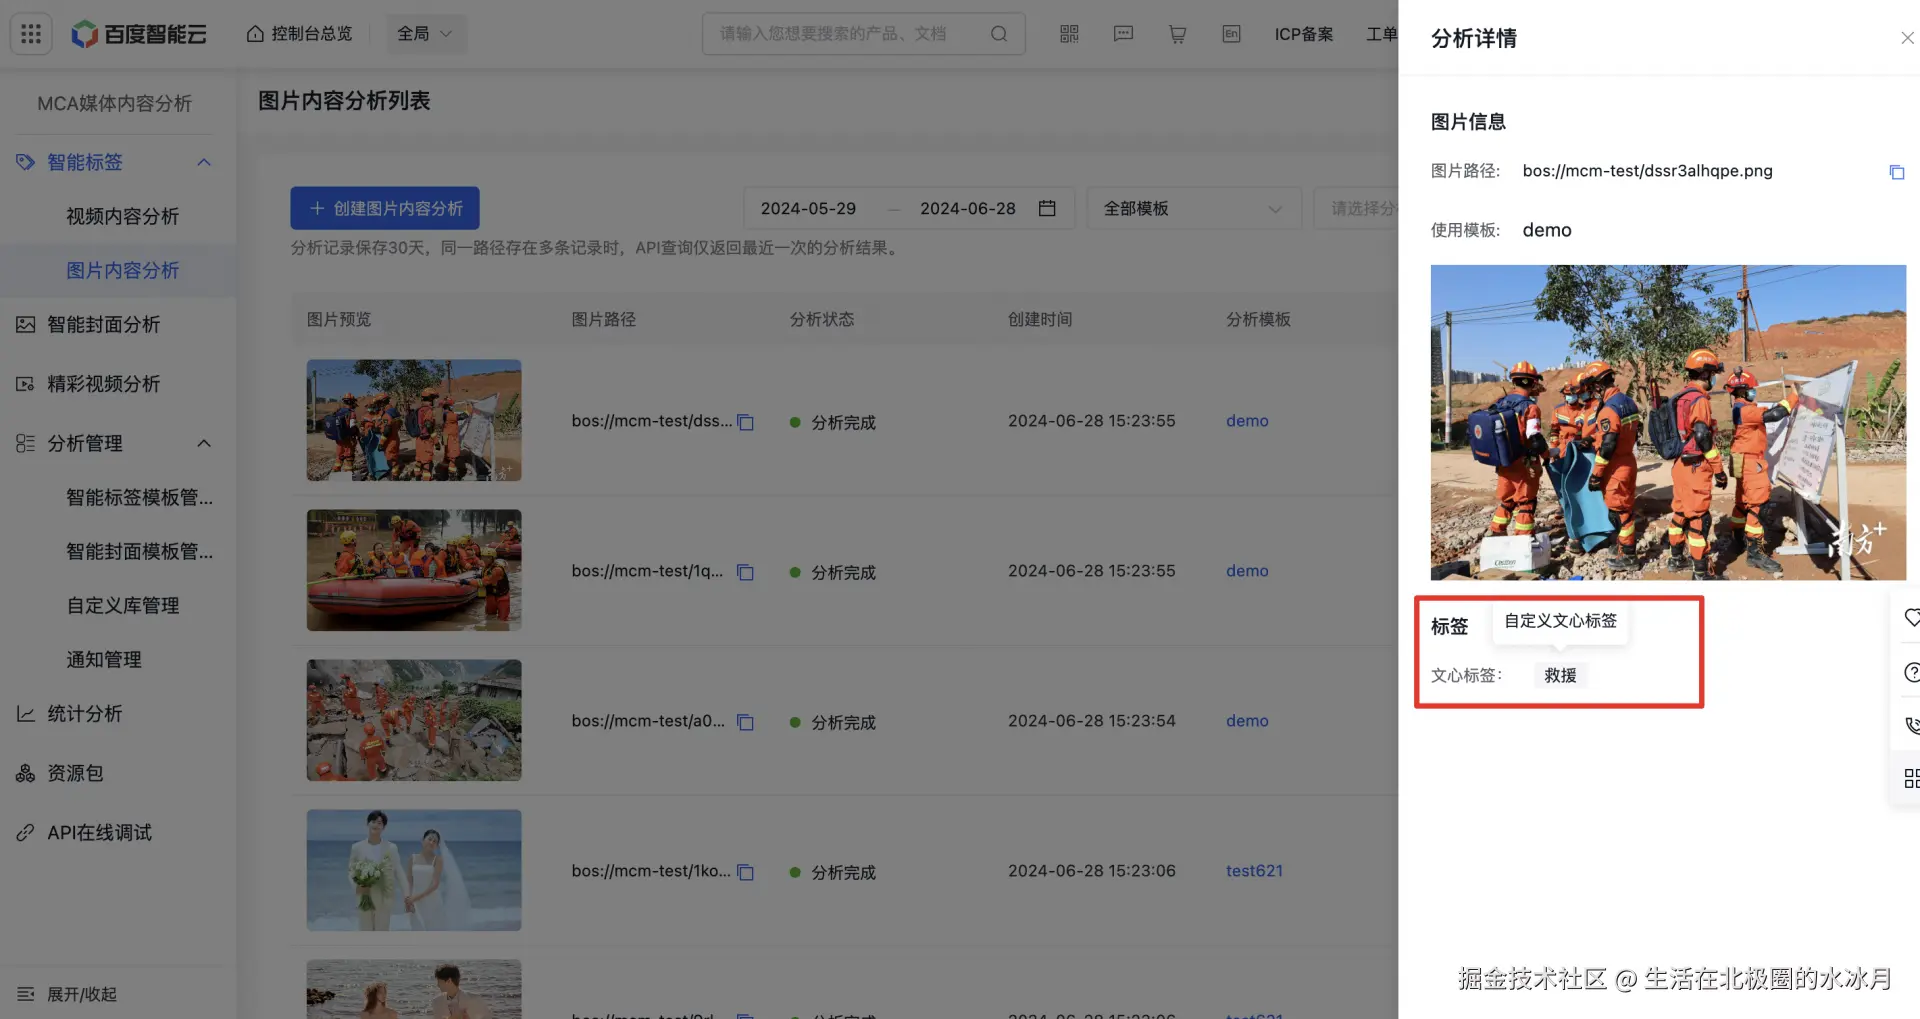This screenshot has height=1019, width=1920.
Task: Open thumbnail of firefighters with stretcher row
Action: click(414, 420)
